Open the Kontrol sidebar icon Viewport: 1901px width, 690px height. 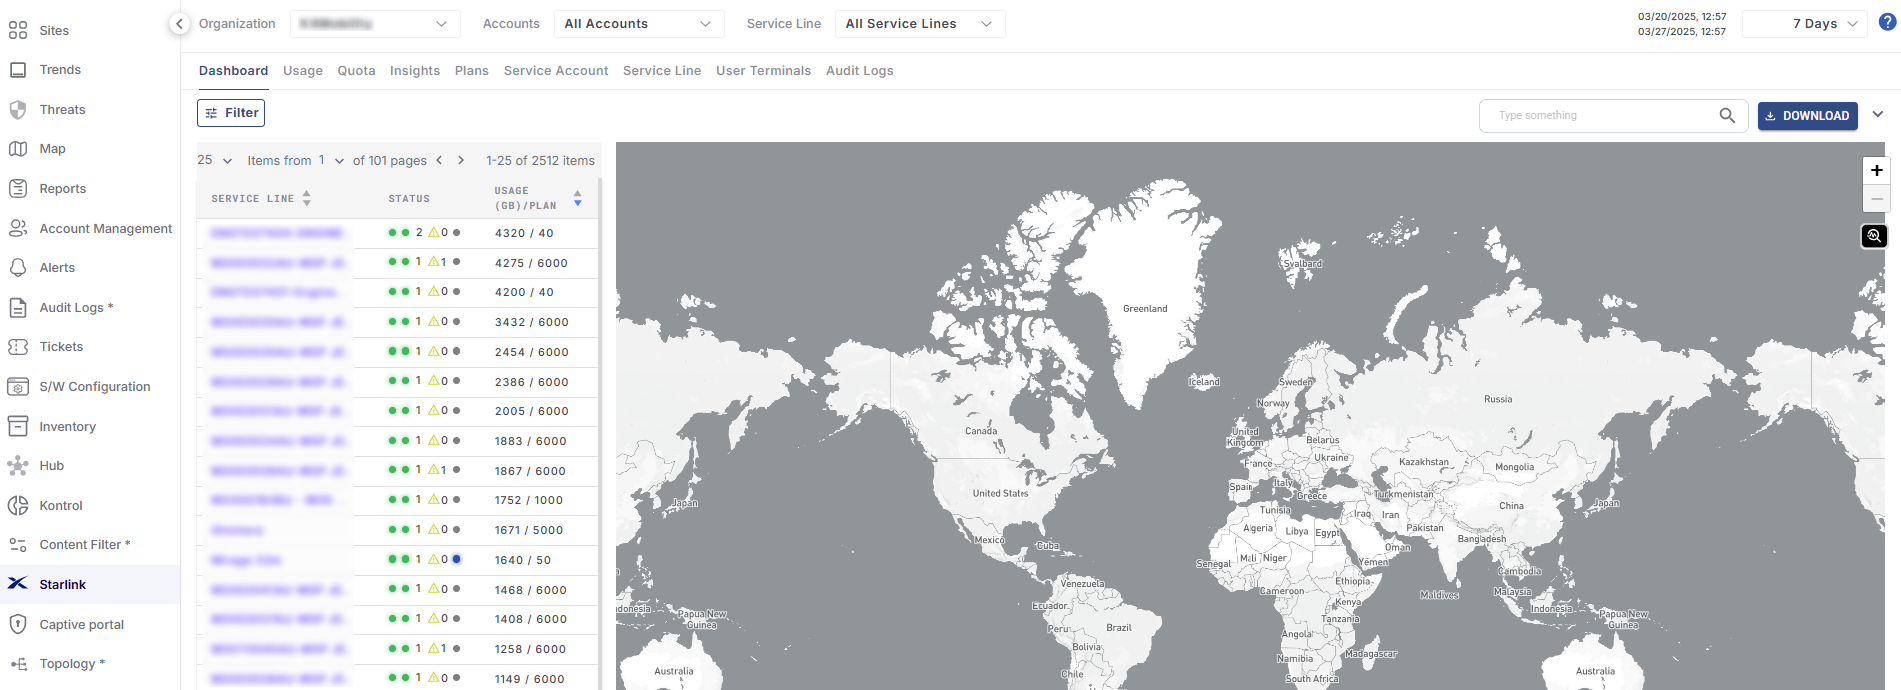click(18, 506)
